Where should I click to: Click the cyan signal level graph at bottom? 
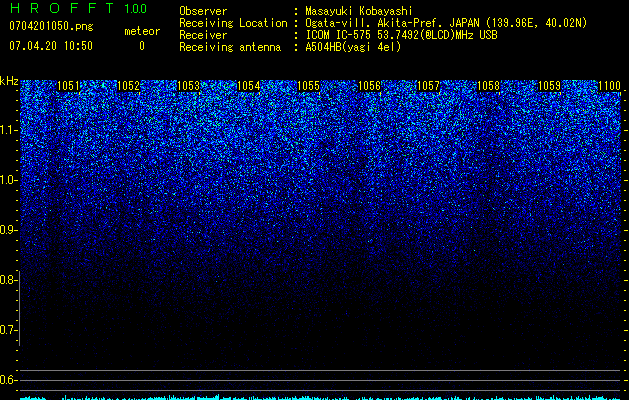320,397
